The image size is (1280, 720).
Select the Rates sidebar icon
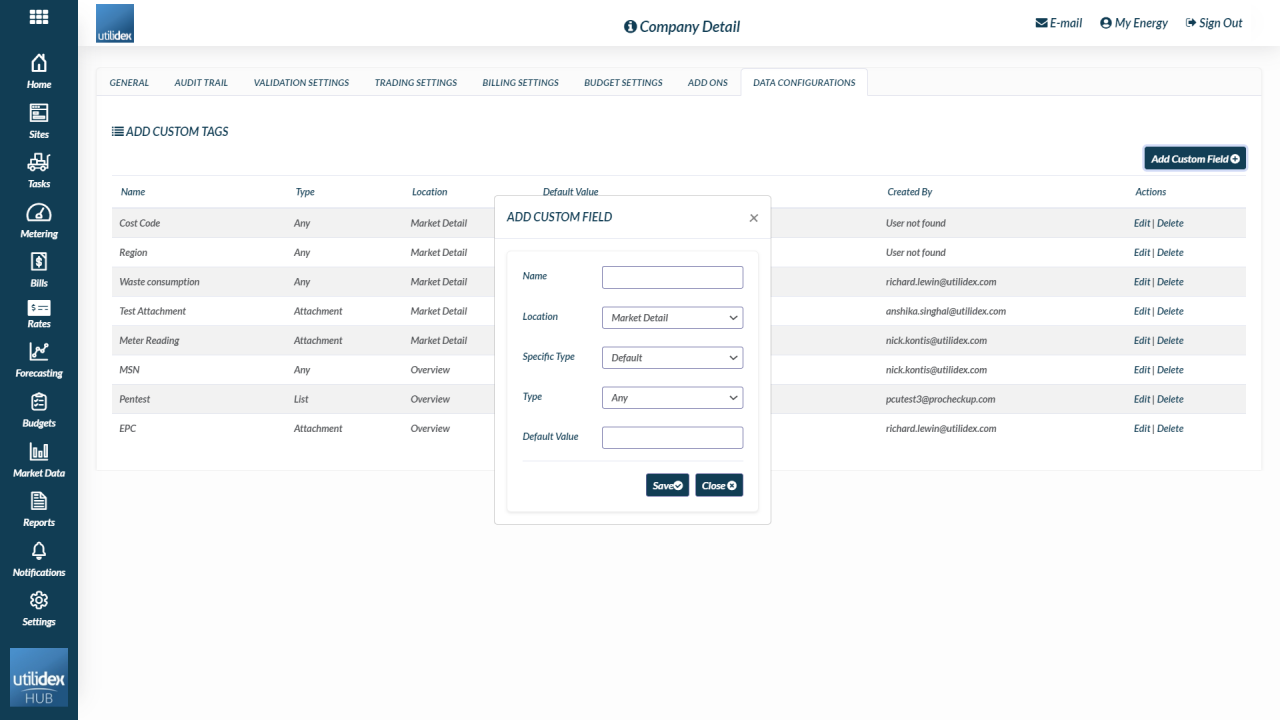point(38,310)
